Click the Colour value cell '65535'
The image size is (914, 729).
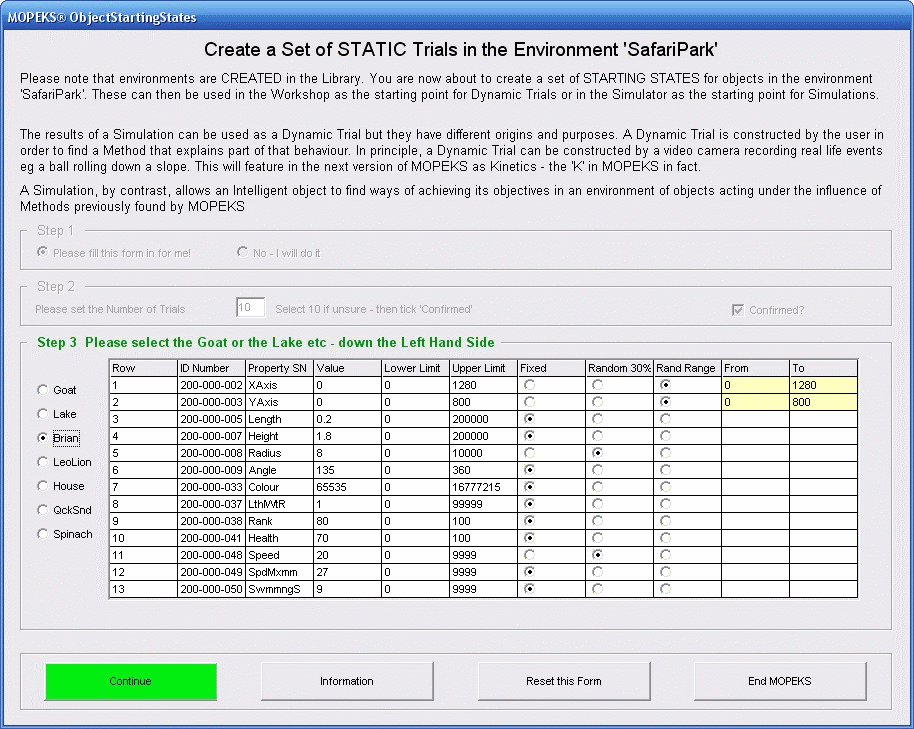coord(347,487)
